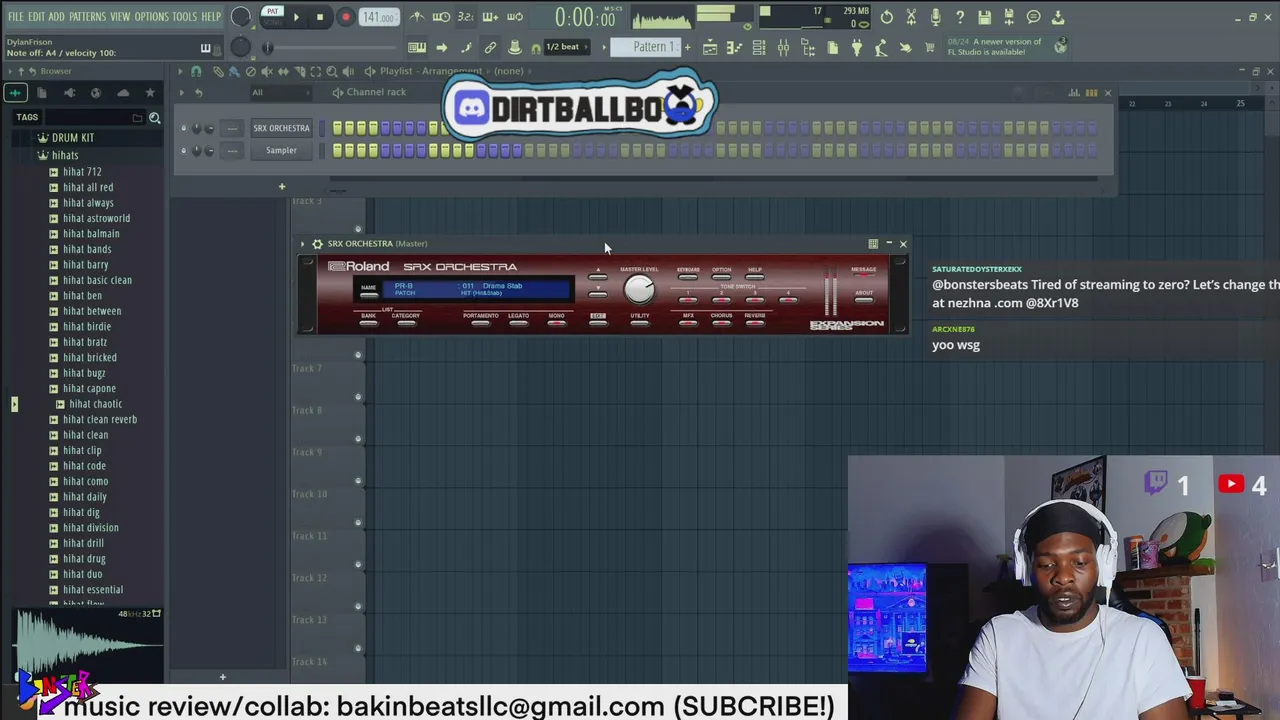Viewport: 1280px width, 720px height.
Task: Click the plugin picker plug icon
Action: pyautogui.click(x=856, y=47)
